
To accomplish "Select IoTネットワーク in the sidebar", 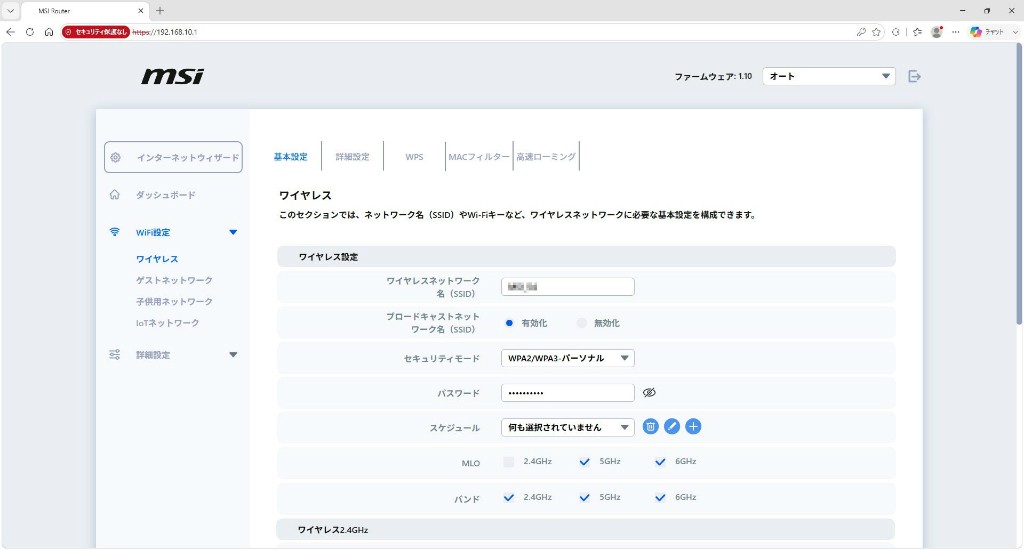I will click(x=167, y=323).
